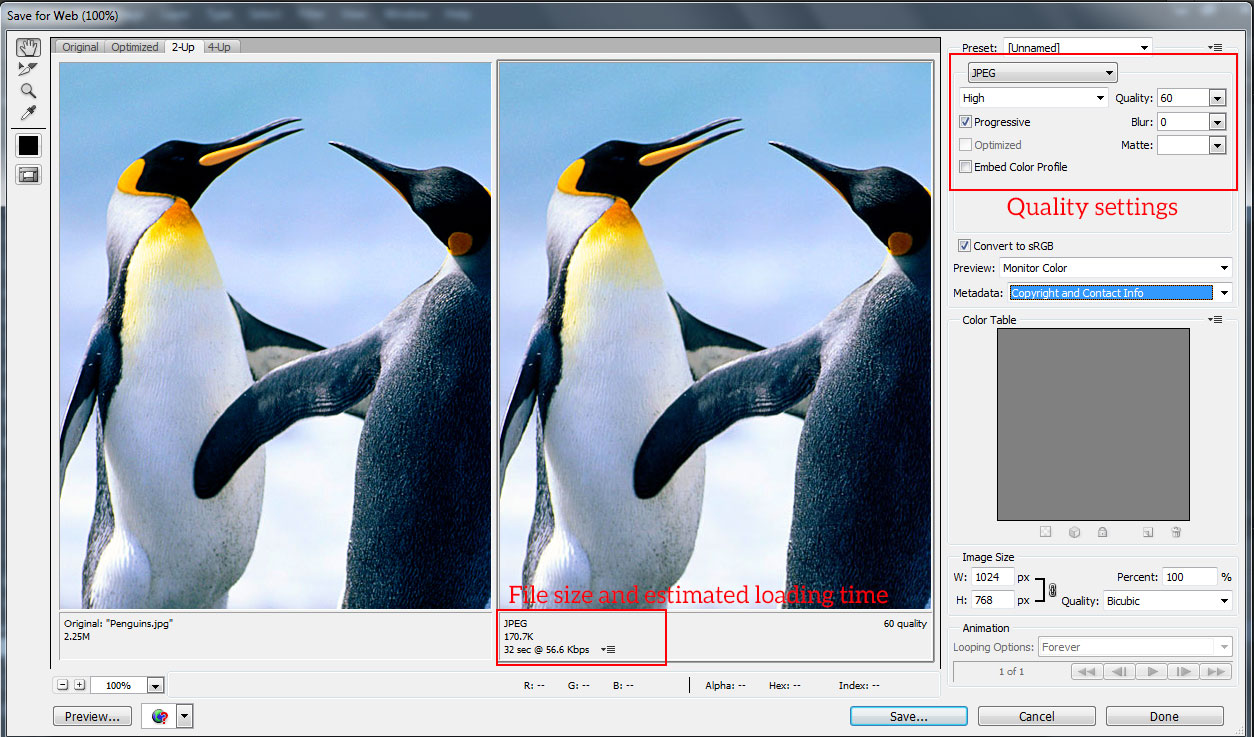The width and height of the screenshot is (1254, 737).
Task: Click the Save... button
Action: [x=908, y=716]
